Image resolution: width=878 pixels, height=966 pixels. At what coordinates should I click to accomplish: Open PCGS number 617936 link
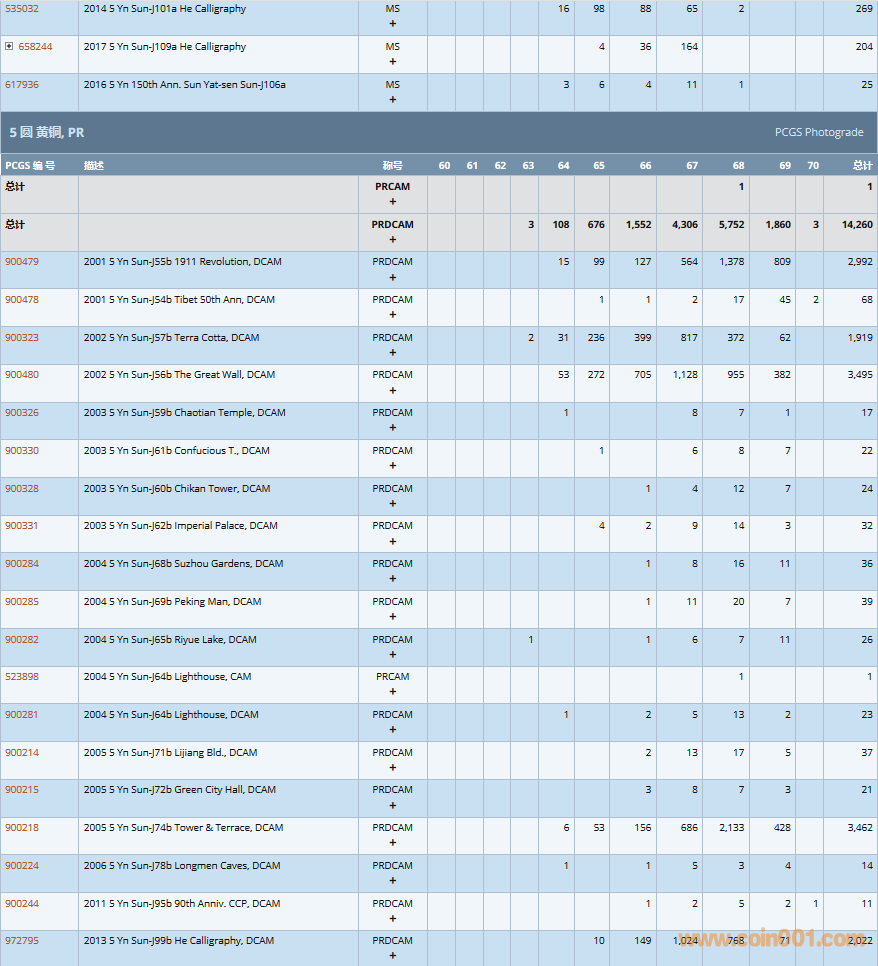[x=22, y=85]
